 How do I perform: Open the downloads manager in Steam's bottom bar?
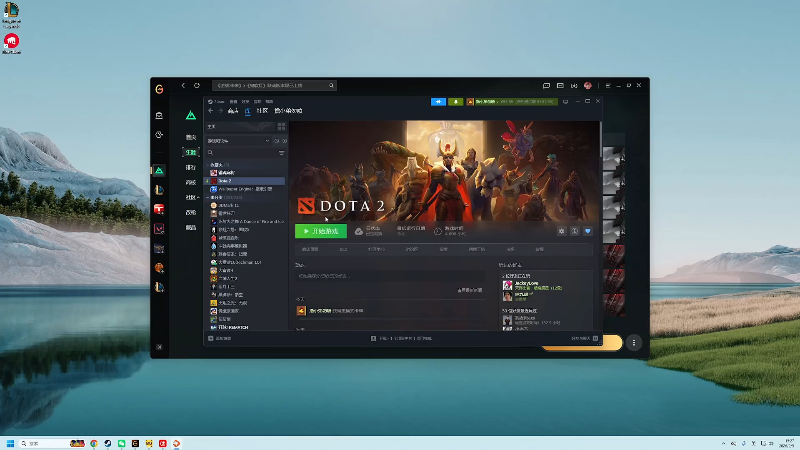(402, 338)
